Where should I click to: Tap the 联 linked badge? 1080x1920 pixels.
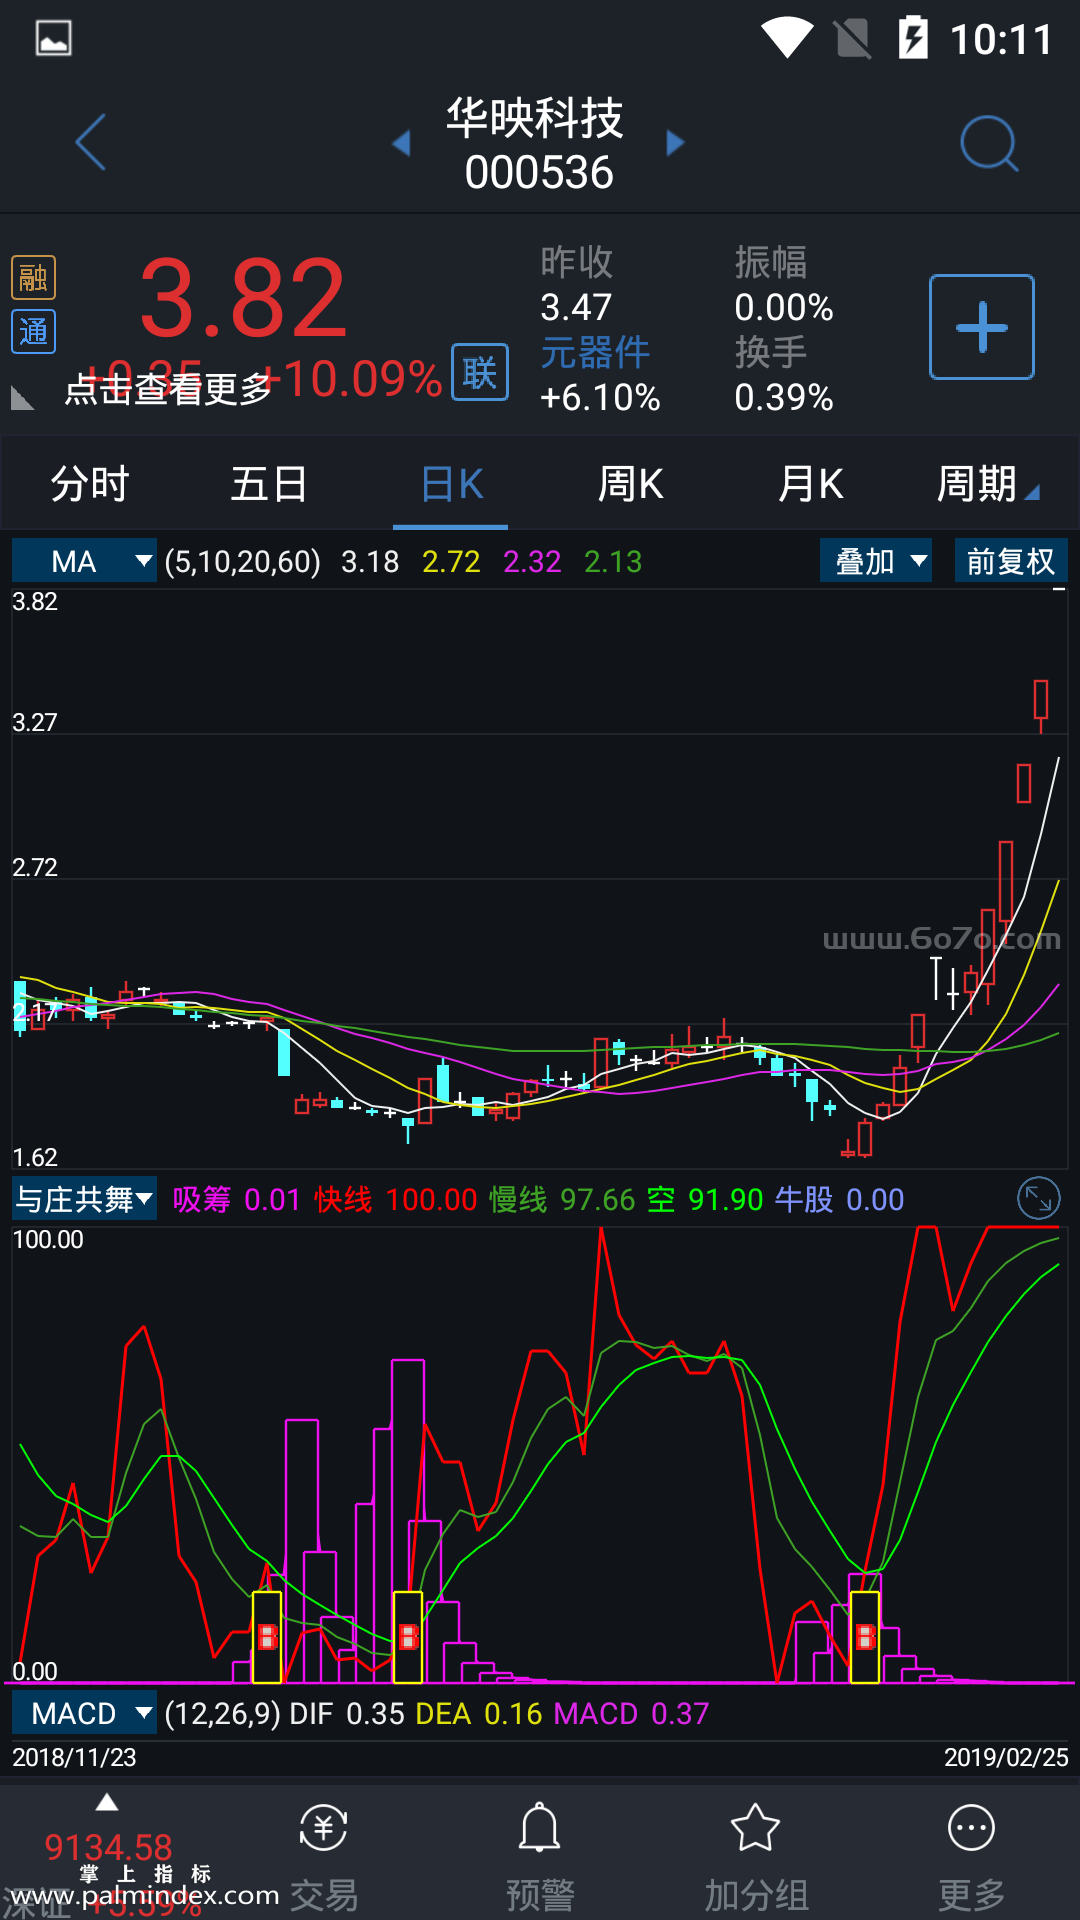(480, 372)
